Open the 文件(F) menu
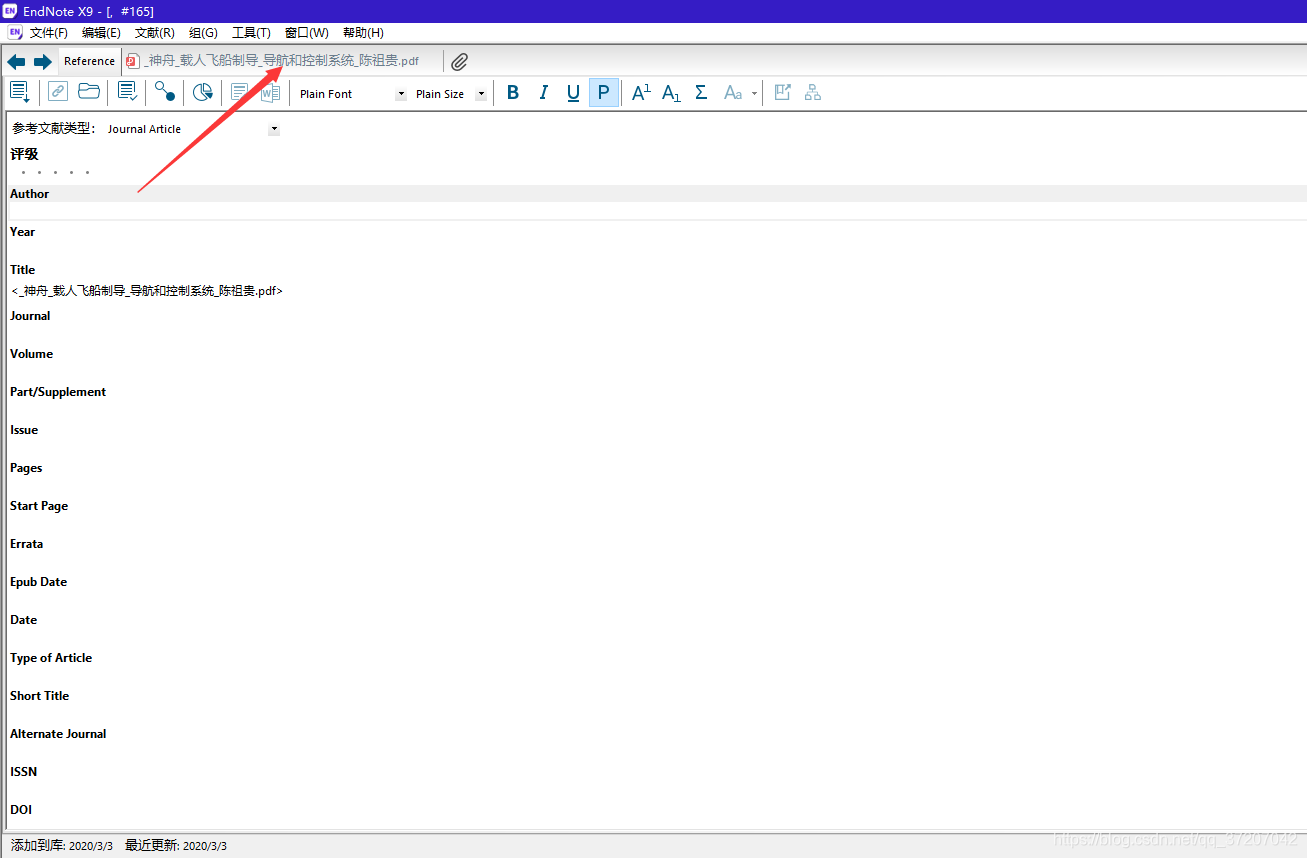 tap(49, 33)
